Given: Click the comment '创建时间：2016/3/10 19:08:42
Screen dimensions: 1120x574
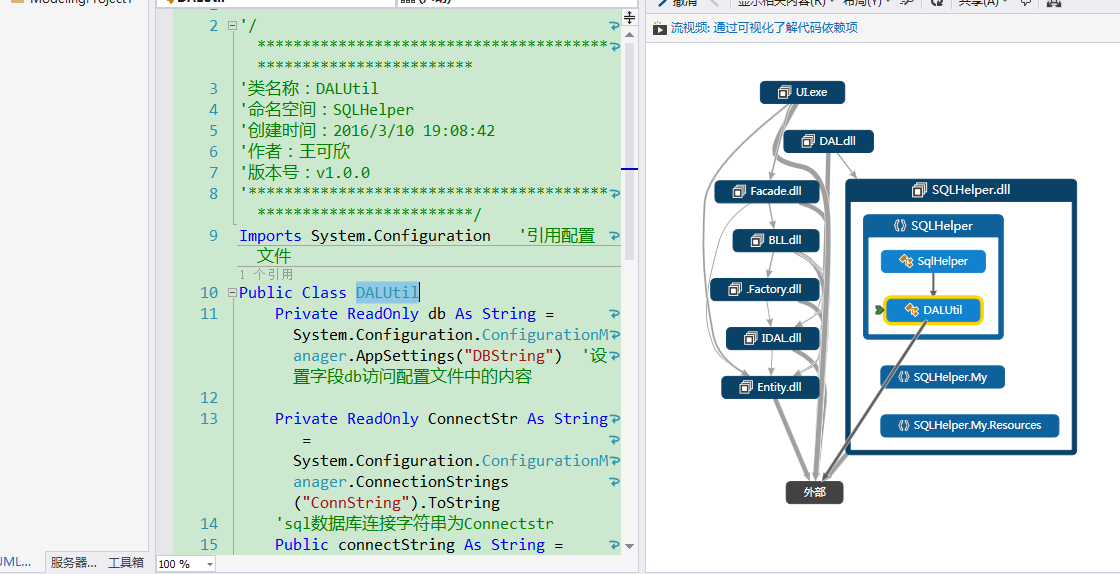Looking at the screenshot, I should tap(367, 131).
